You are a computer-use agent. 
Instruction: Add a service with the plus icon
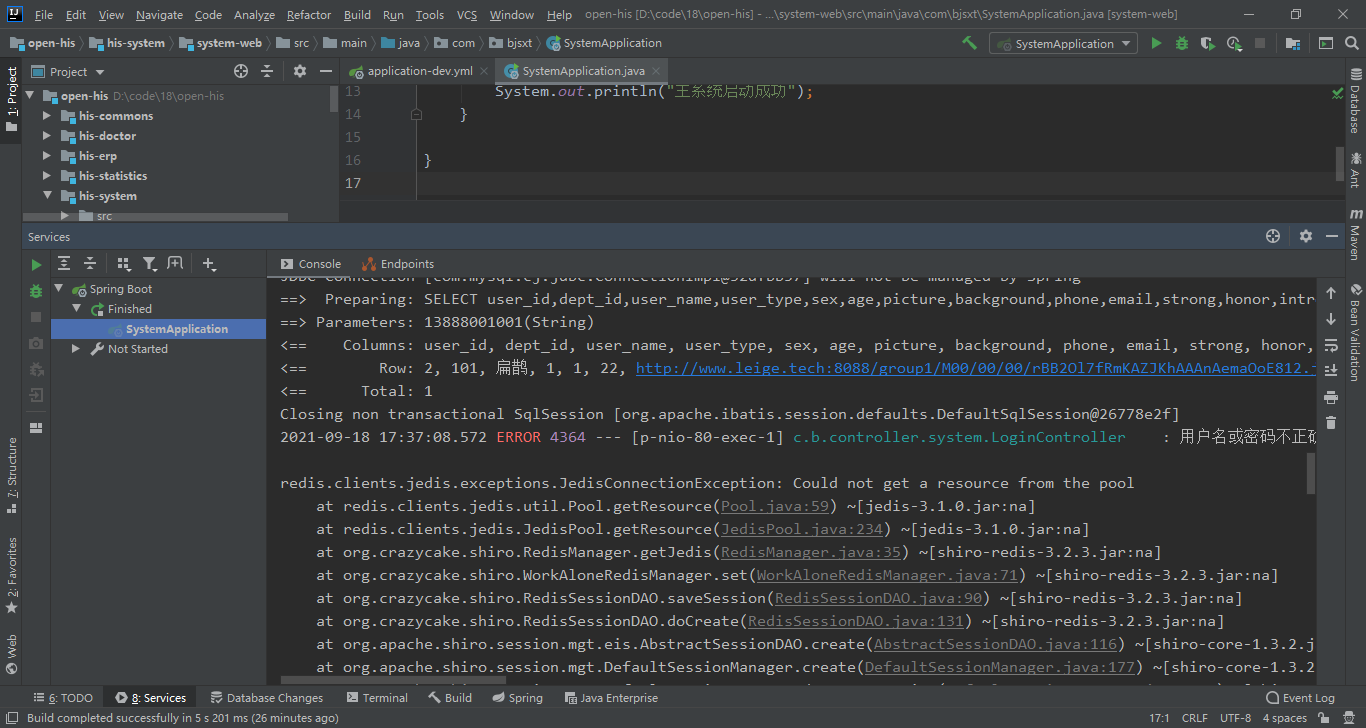(x=208, y=264)
